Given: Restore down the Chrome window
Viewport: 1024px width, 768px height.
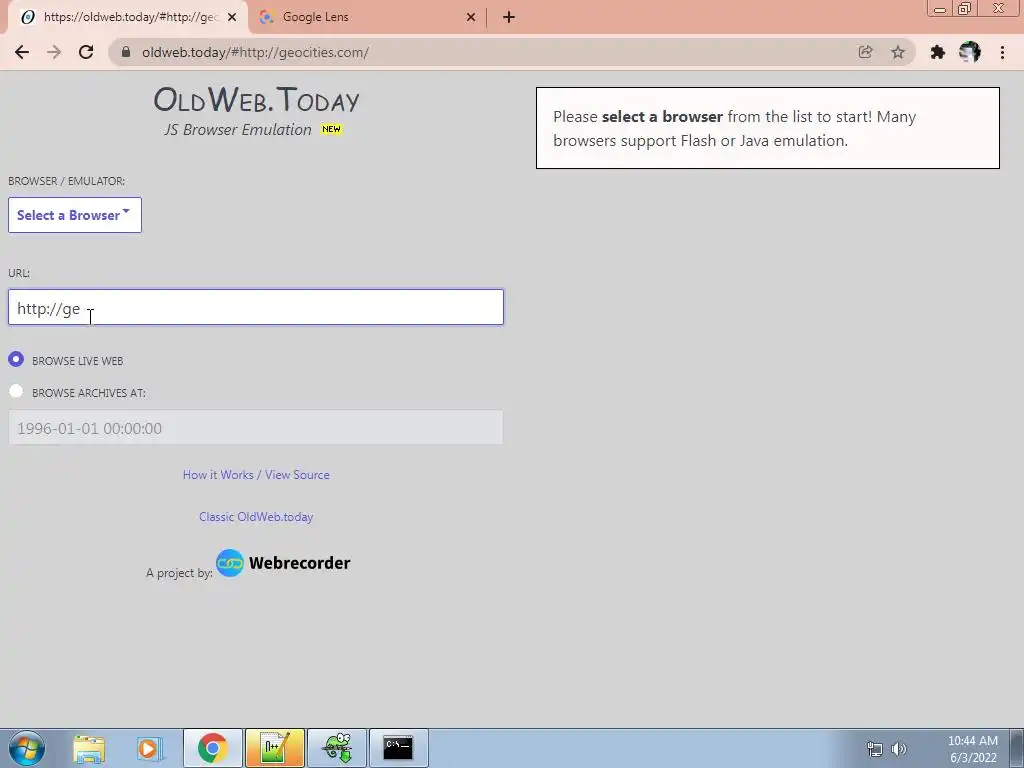Looking at the screenshot, I should pyautogui.click(x=965, y=9).
